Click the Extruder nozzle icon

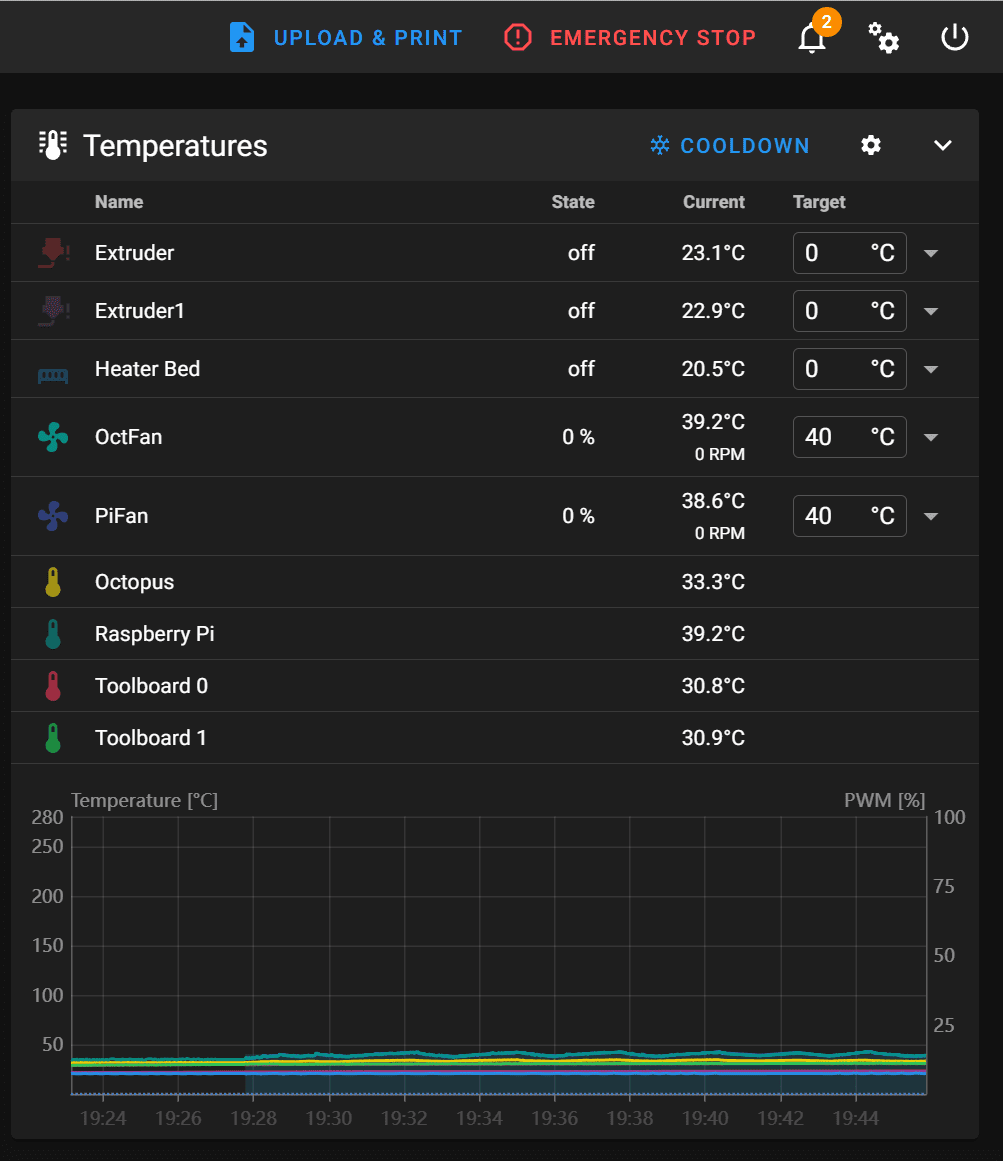click(53, 252)
